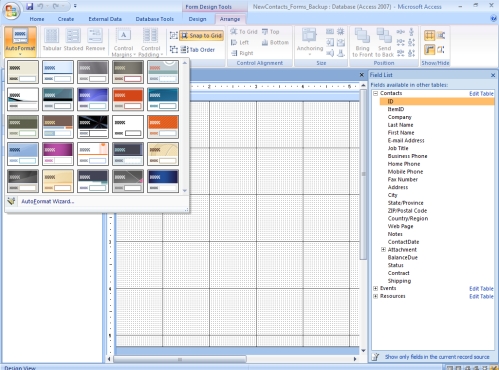The image size is (499, 370).
Task: Expand the Attachment field node
Action: [383, 249]
